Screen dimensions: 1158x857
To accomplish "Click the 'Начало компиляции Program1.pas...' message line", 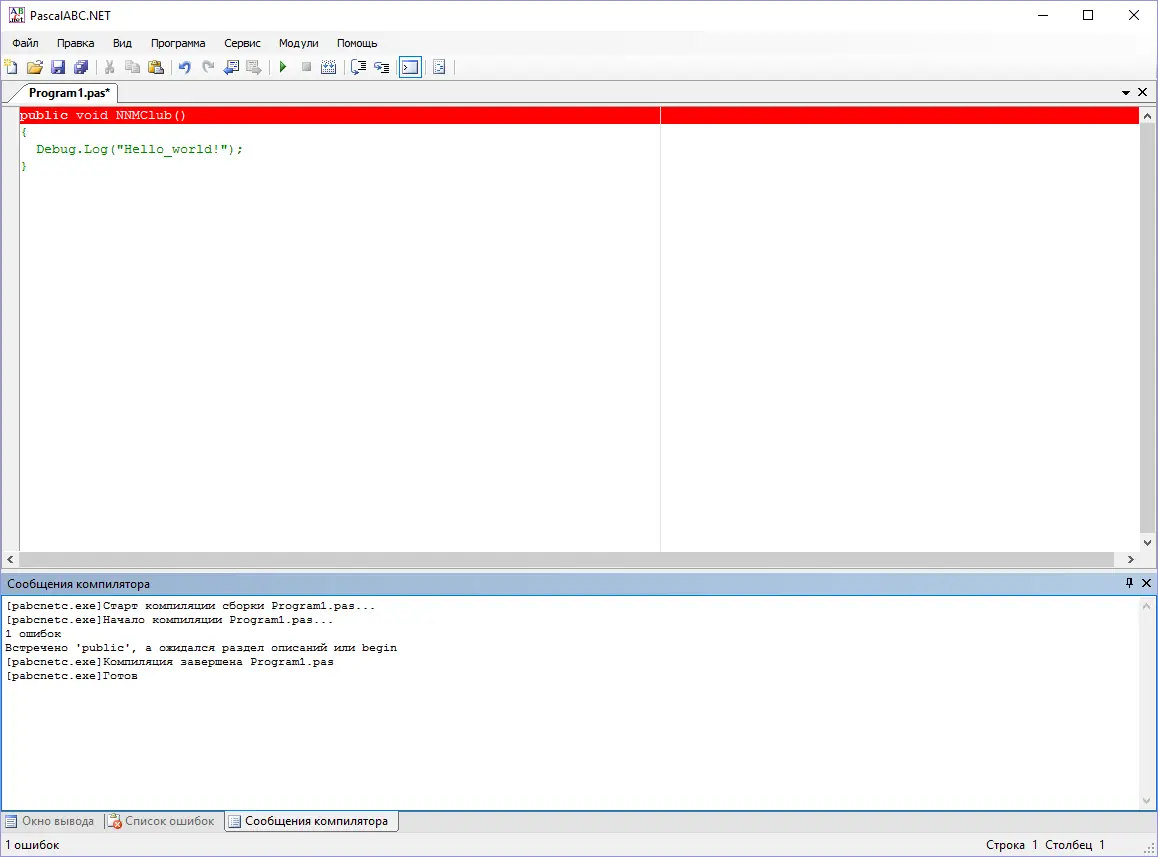I will pyautogui.click(x=170, y=620).
